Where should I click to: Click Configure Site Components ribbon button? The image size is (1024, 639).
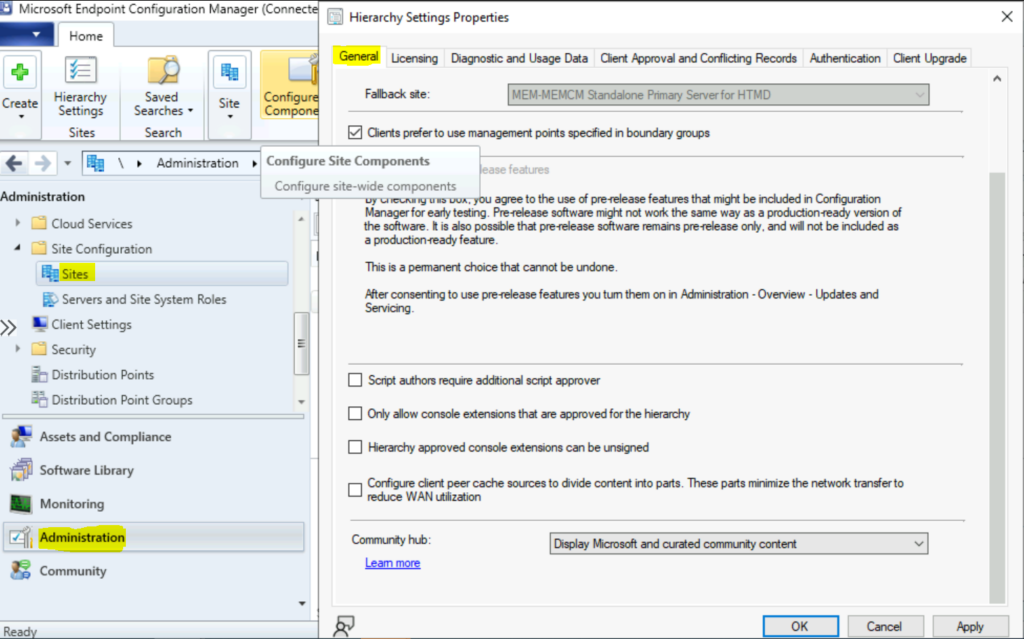[x=290, y=86]
